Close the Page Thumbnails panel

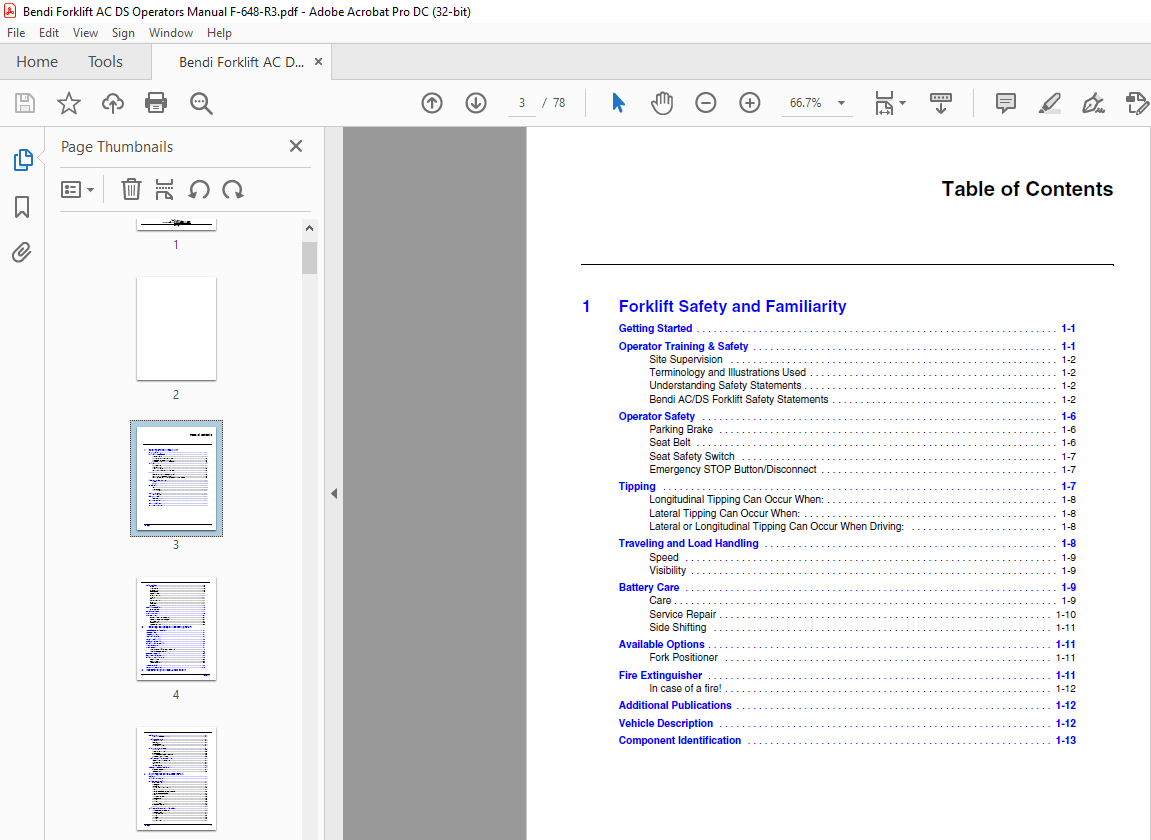(296, 146)
